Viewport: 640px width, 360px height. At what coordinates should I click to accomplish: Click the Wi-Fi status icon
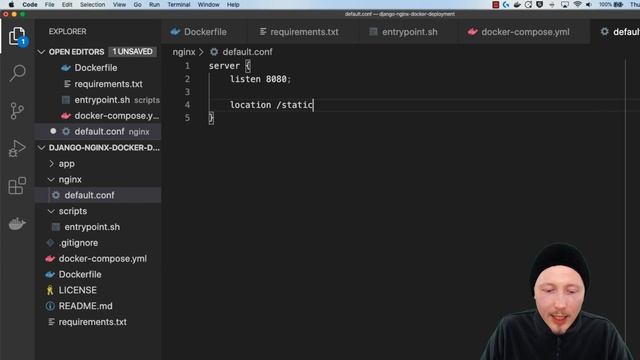577,4
